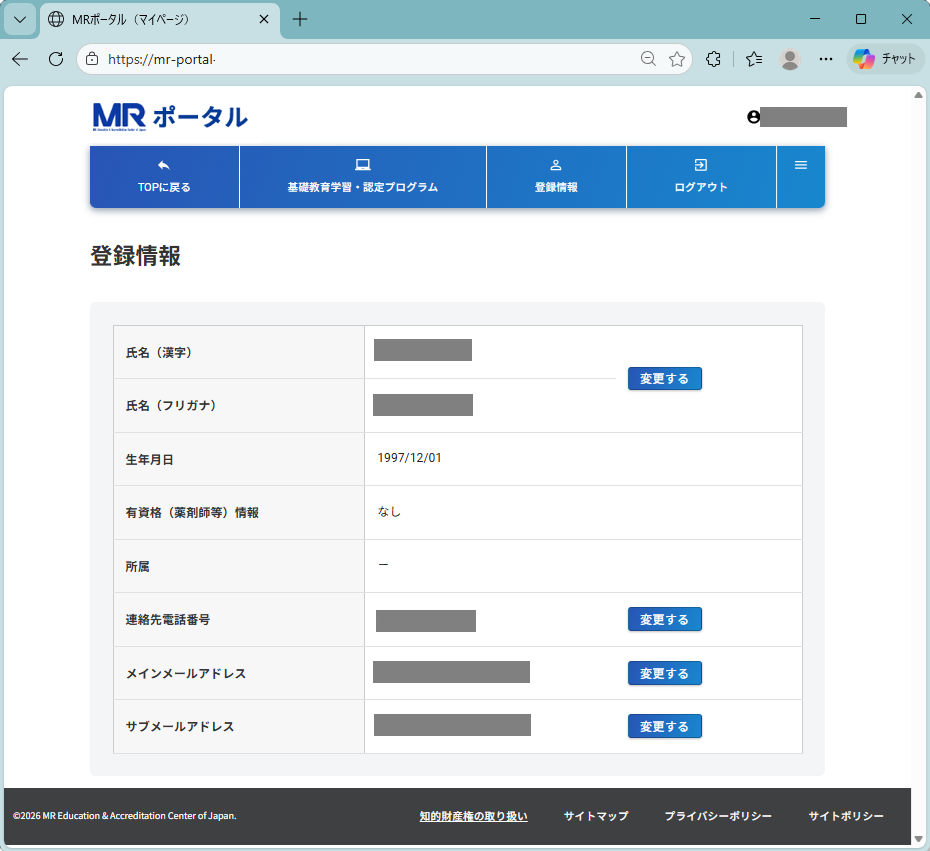Open the zoom magnifier icon in the address bar

tap(648, 59)
